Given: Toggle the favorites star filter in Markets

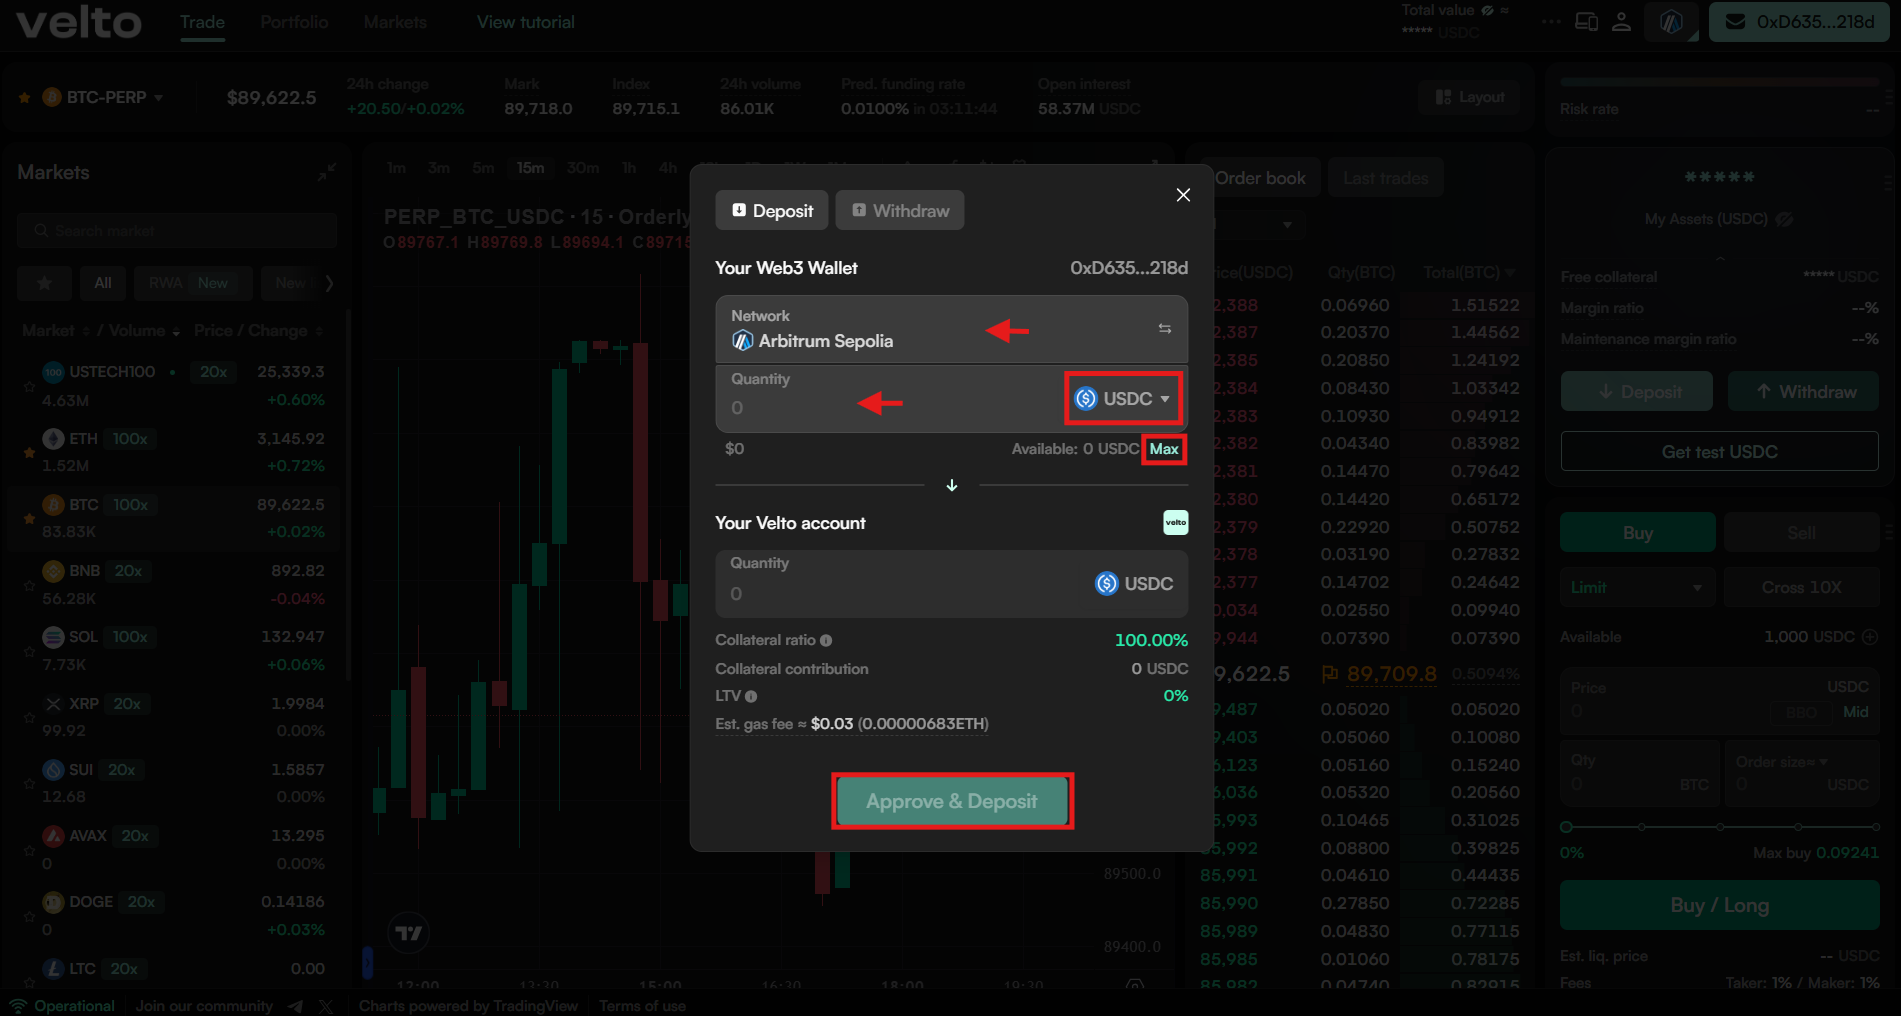Looking at the screenshot, I should [44, 283].
